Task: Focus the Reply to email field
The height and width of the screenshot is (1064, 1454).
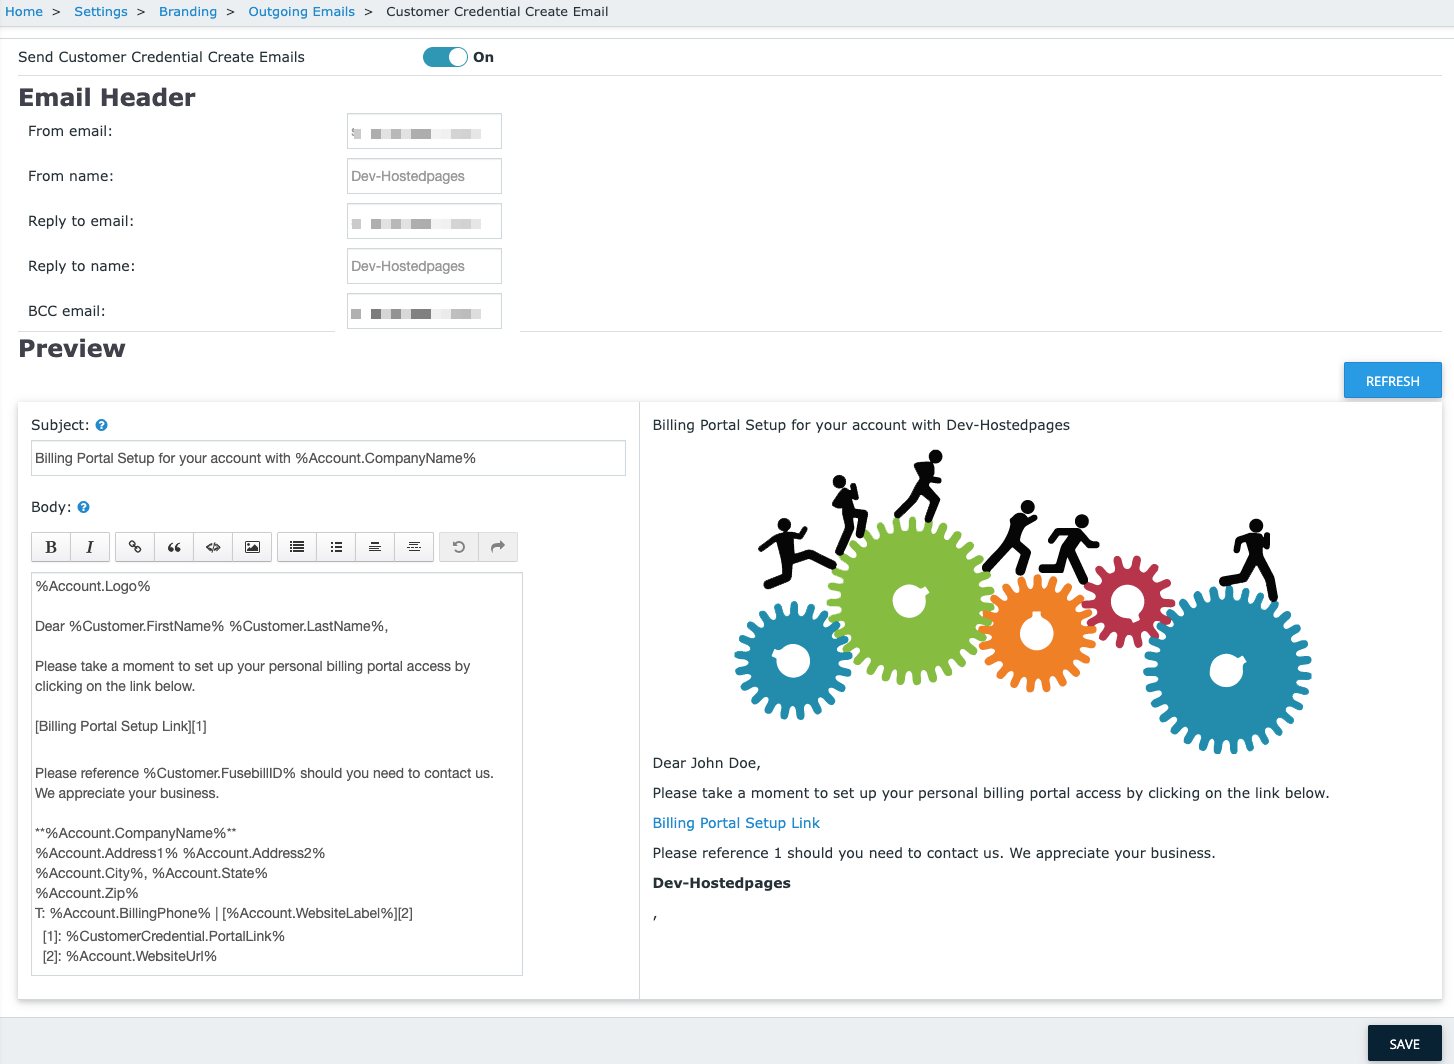Action: [x=424, y=221]
